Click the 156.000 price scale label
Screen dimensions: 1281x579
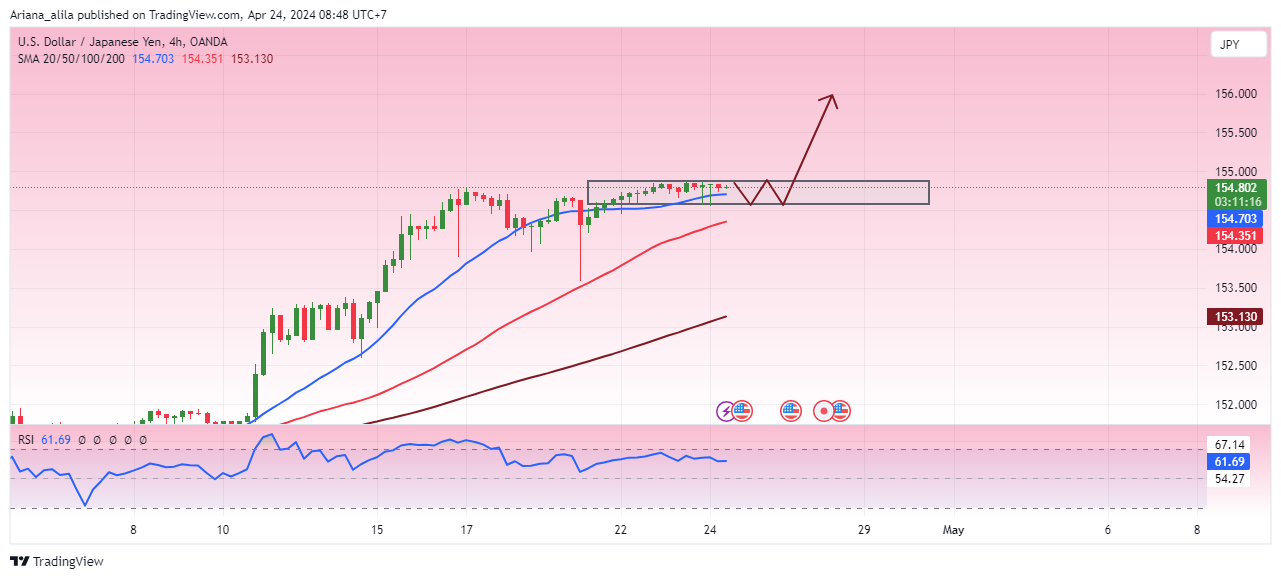[1236, 94]
